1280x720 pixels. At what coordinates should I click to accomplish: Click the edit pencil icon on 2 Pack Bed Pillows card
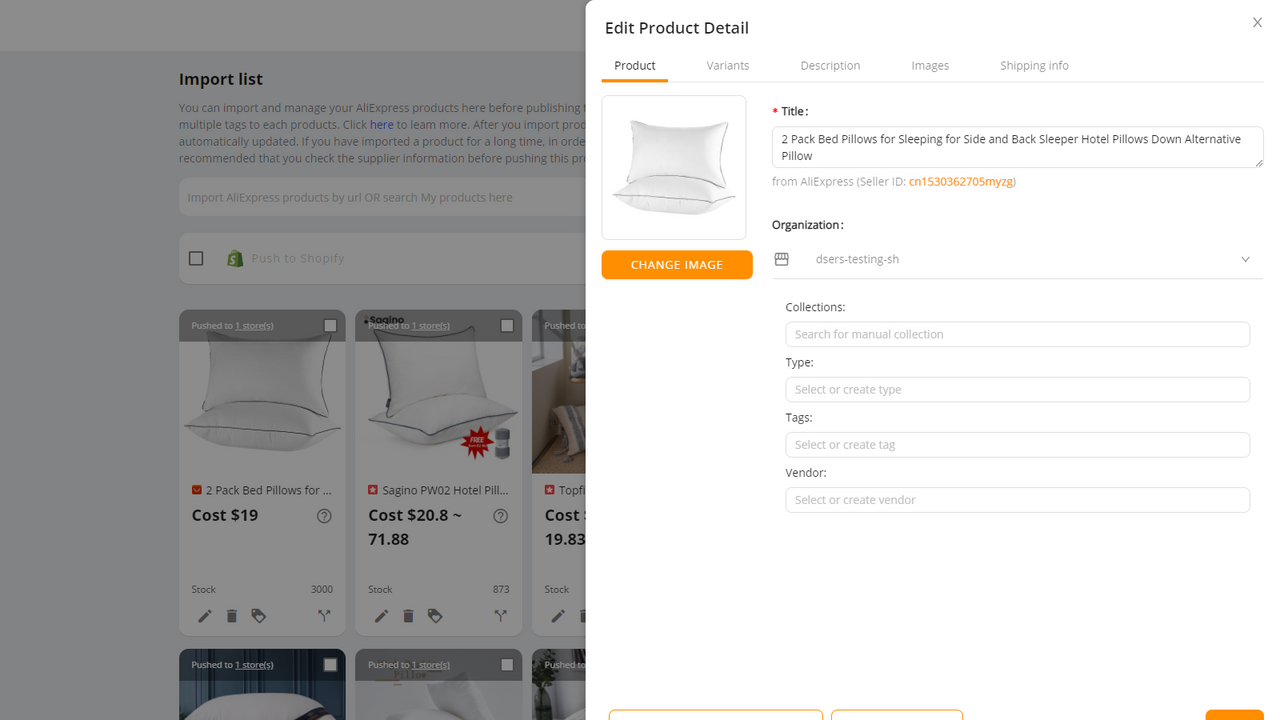pyautogui.click(x=205, y=616)
